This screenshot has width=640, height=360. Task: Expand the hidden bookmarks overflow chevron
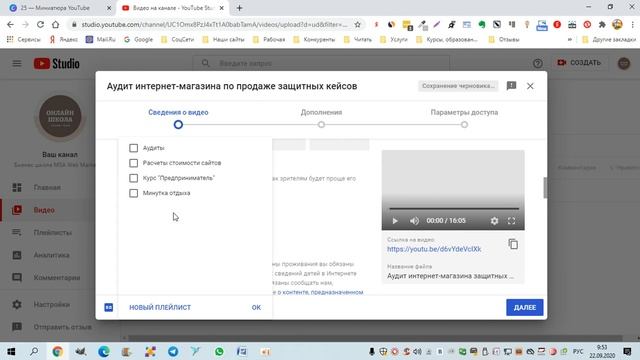click(570, 40)
